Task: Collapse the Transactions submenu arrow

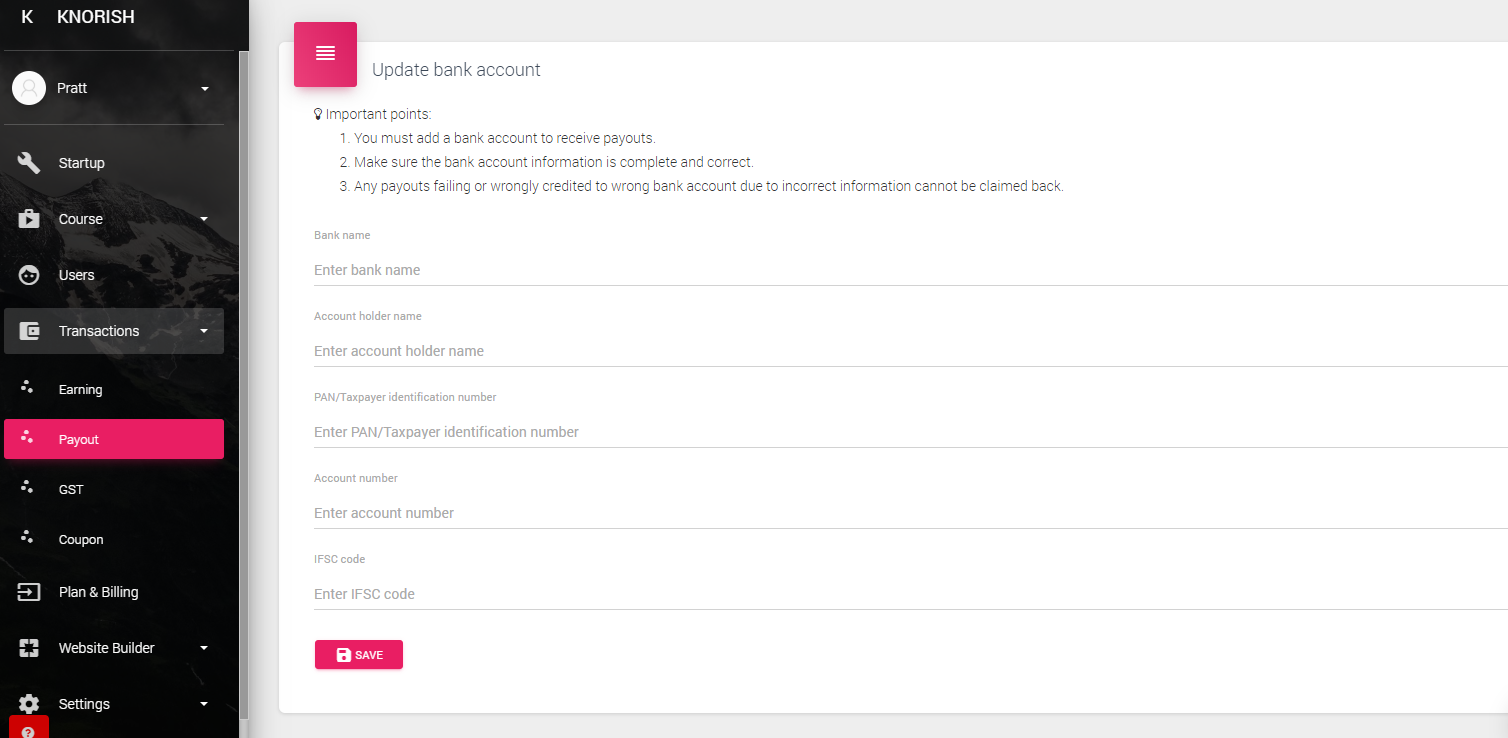Action: click(204, 331)
